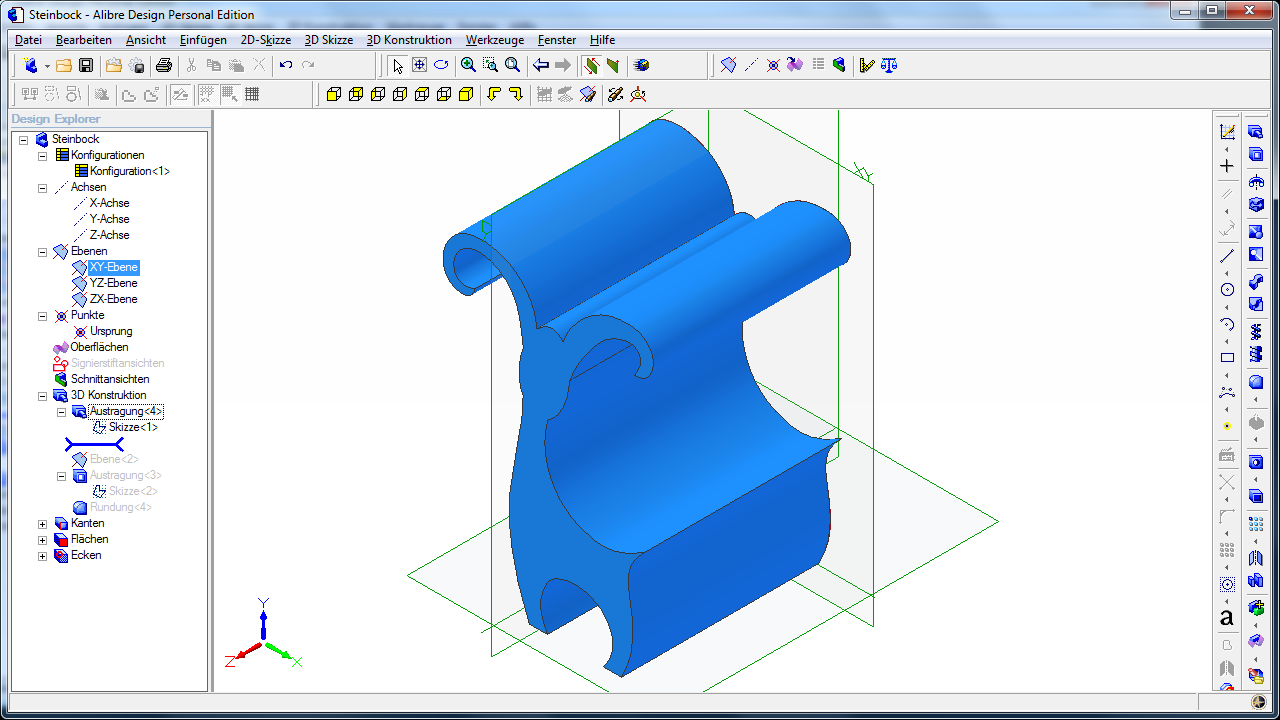Viewport: 1280px width, 720px height.
Task: Select XY-Ebene in the tree
Action: [x=113, y=267]
